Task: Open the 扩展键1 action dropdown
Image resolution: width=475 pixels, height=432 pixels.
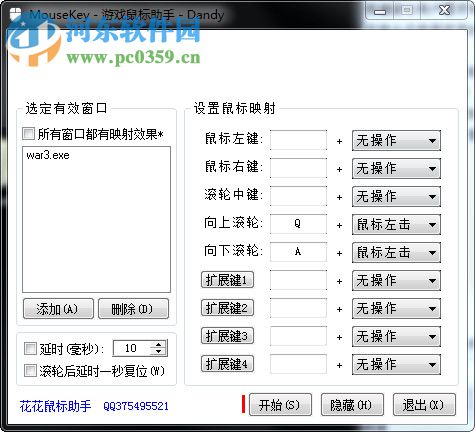Action: [x=396, y=280]
